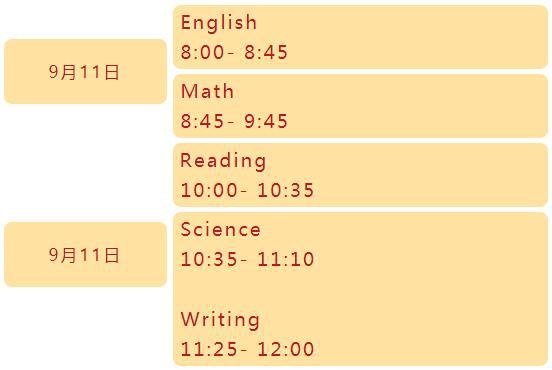Viewport: 552px width, 370px height.
Task: Click the 11:25- 12:00 time range
Action: (x=247, y=349)
